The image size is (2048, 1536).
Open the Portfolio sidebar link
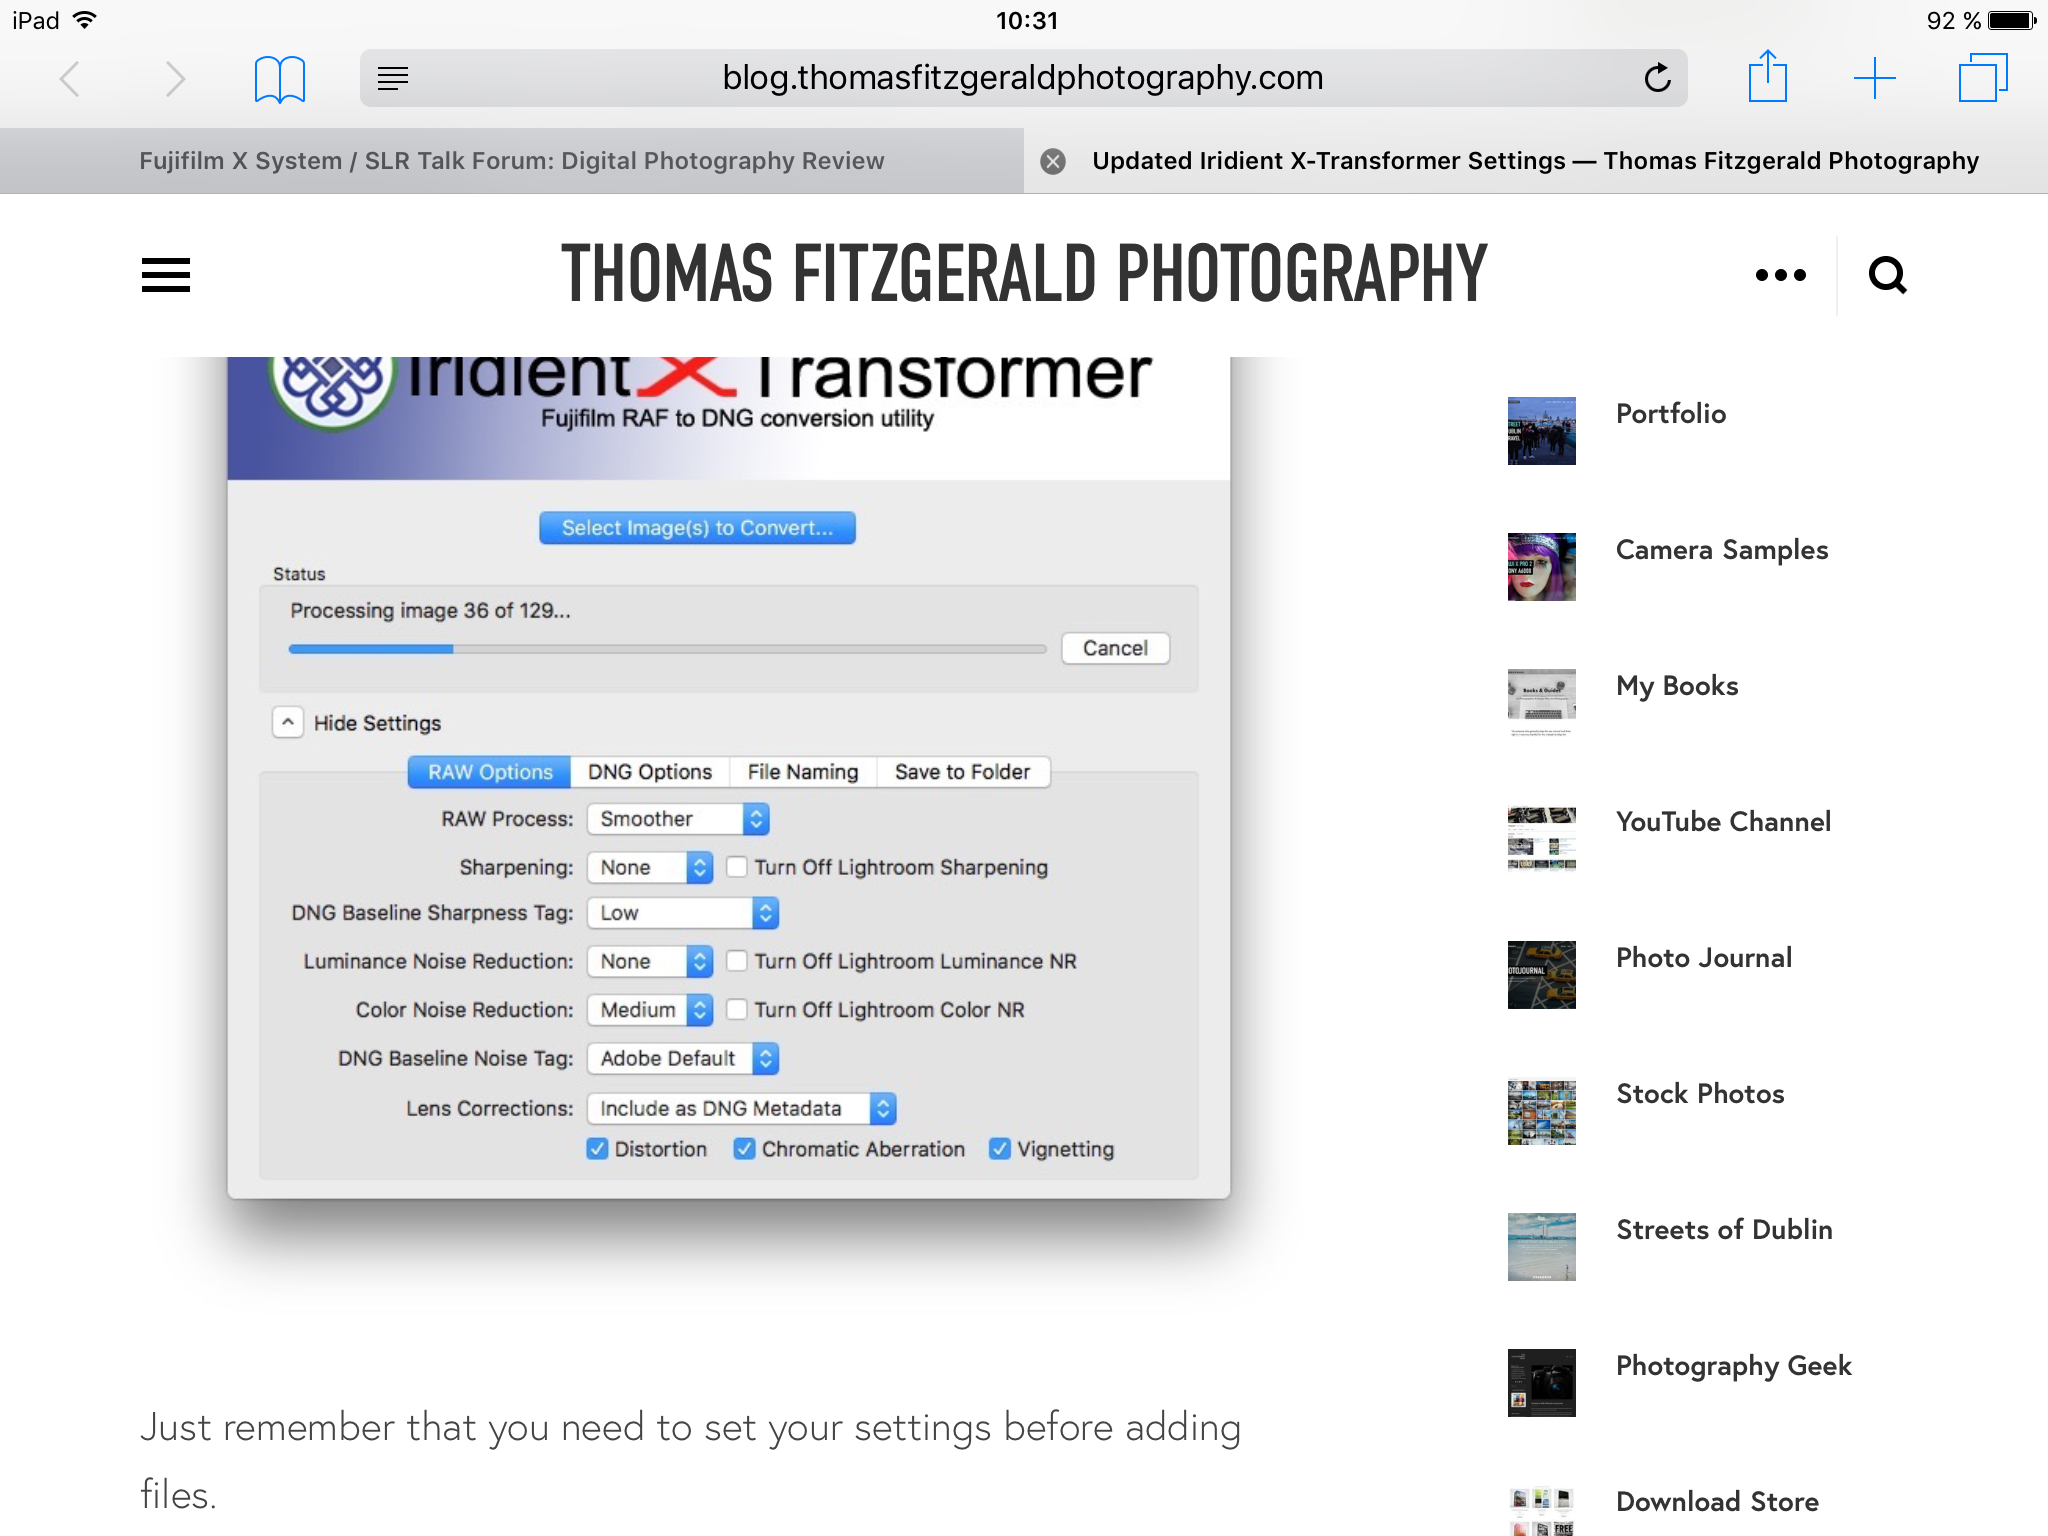1671,414
